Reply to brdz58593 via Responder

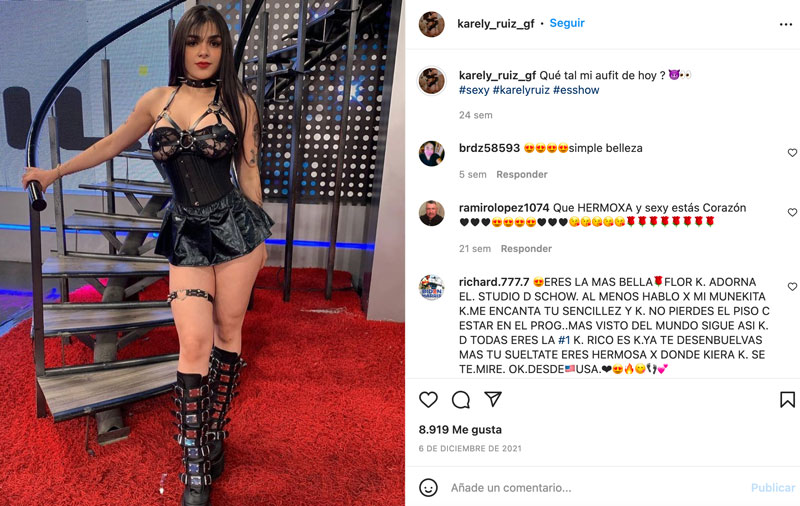pos(521,174)
